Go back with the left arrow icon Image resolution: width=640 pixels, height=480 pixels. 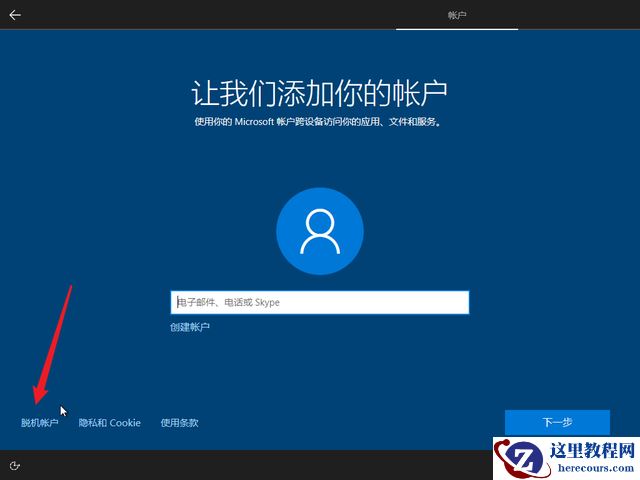[15, 15]
